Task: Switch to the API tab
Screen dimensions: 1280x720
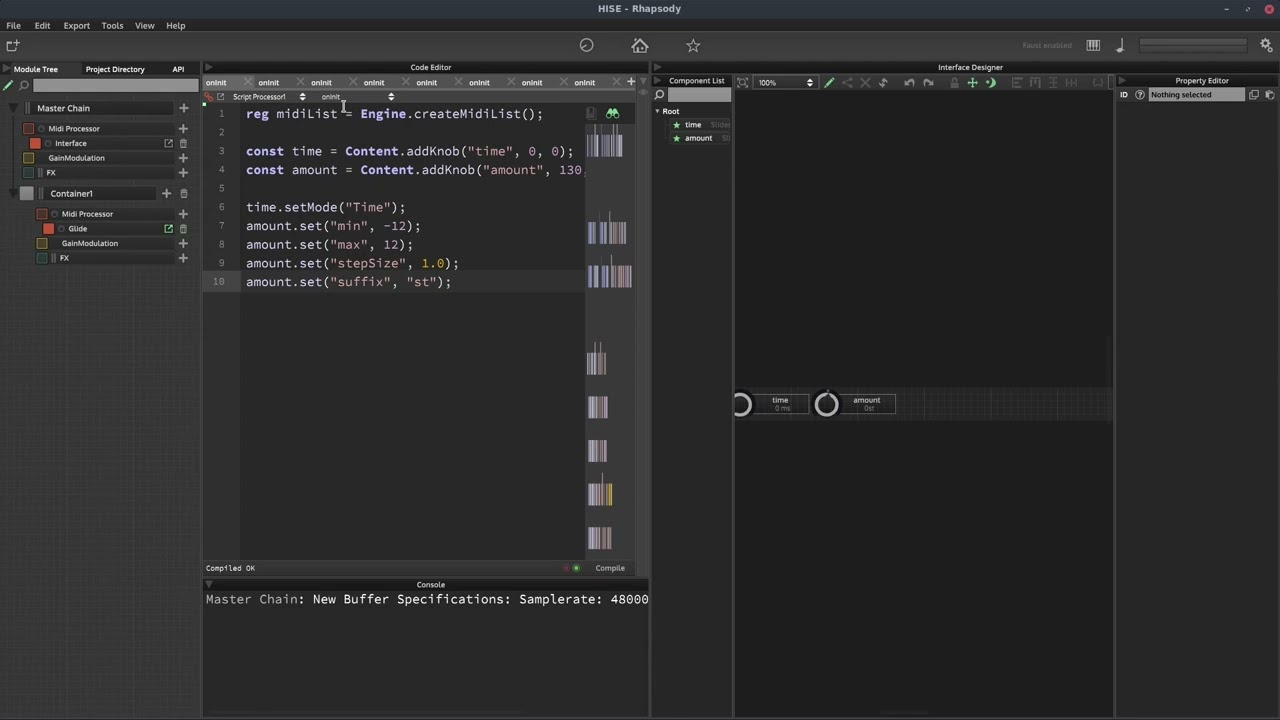Action: click(x=178, y=69)
